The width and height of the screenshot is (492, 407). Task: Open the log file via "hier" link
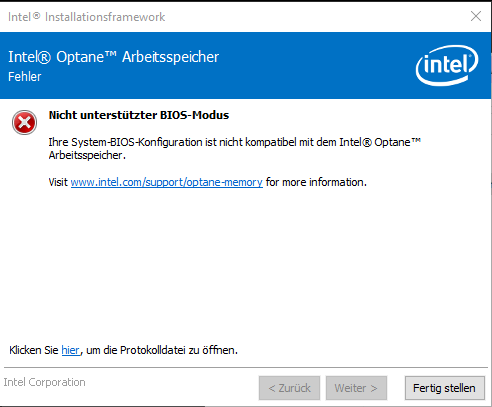(71, 350)
